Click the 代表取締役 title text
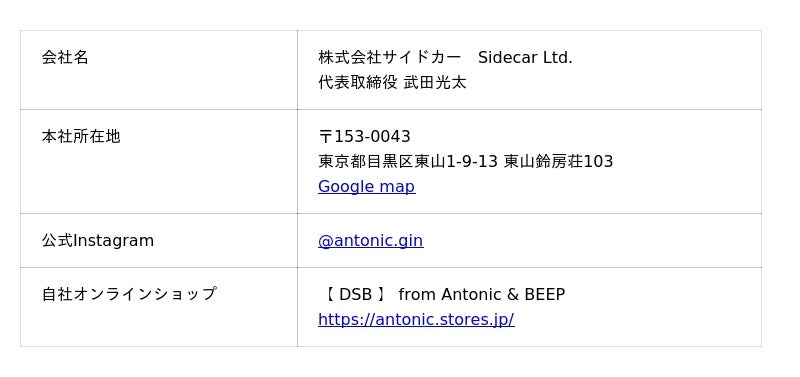 [358, 82]
